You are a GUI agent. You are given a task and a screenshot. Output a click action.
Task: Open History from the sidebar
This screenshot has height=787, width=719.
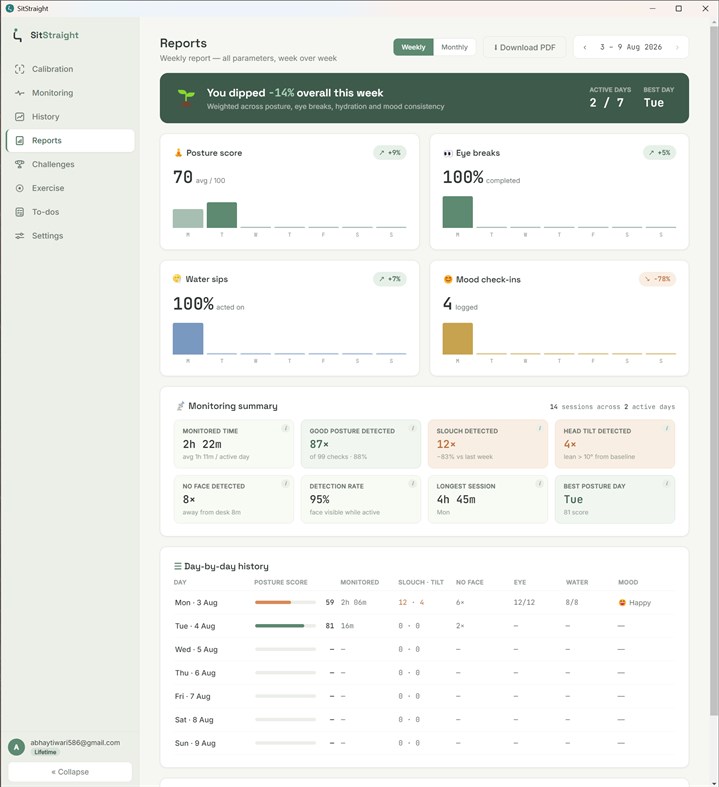coord(70,117)
